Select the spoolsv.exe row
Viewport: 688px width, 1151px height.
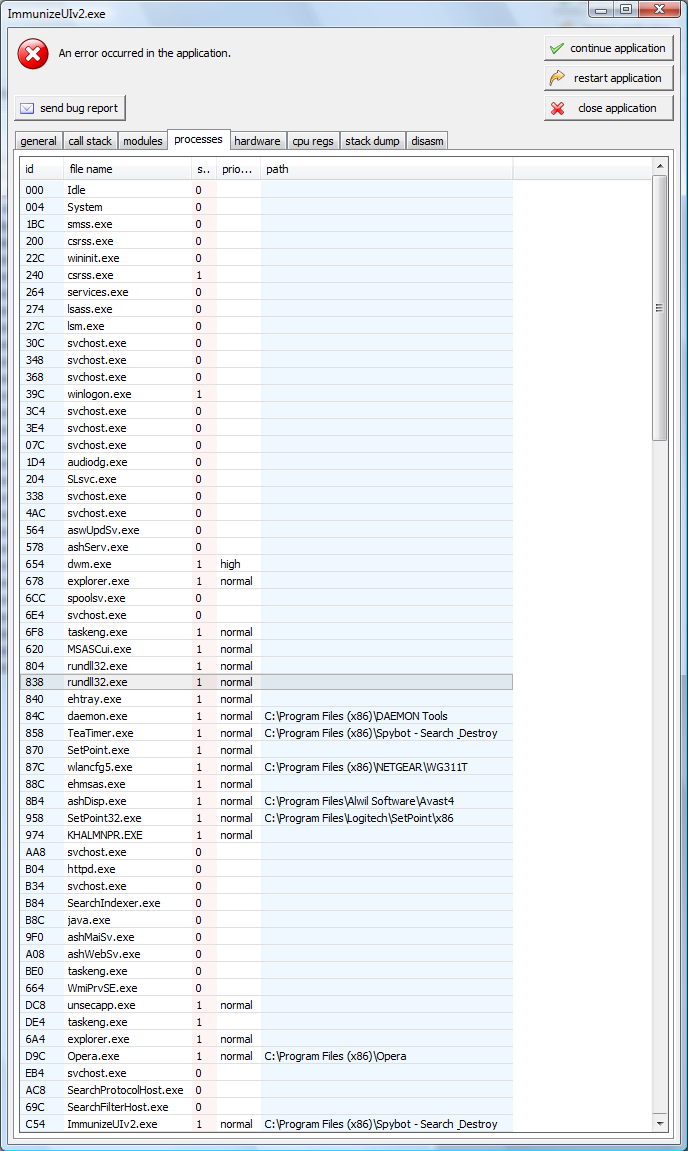(267, 598)
